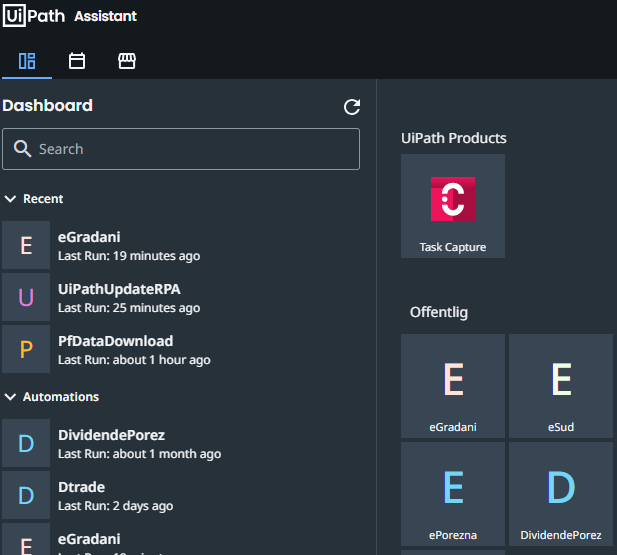Open the Dashboard home tab icon
The height and width of the screenshot is (555, 617).
click(27, 61)
